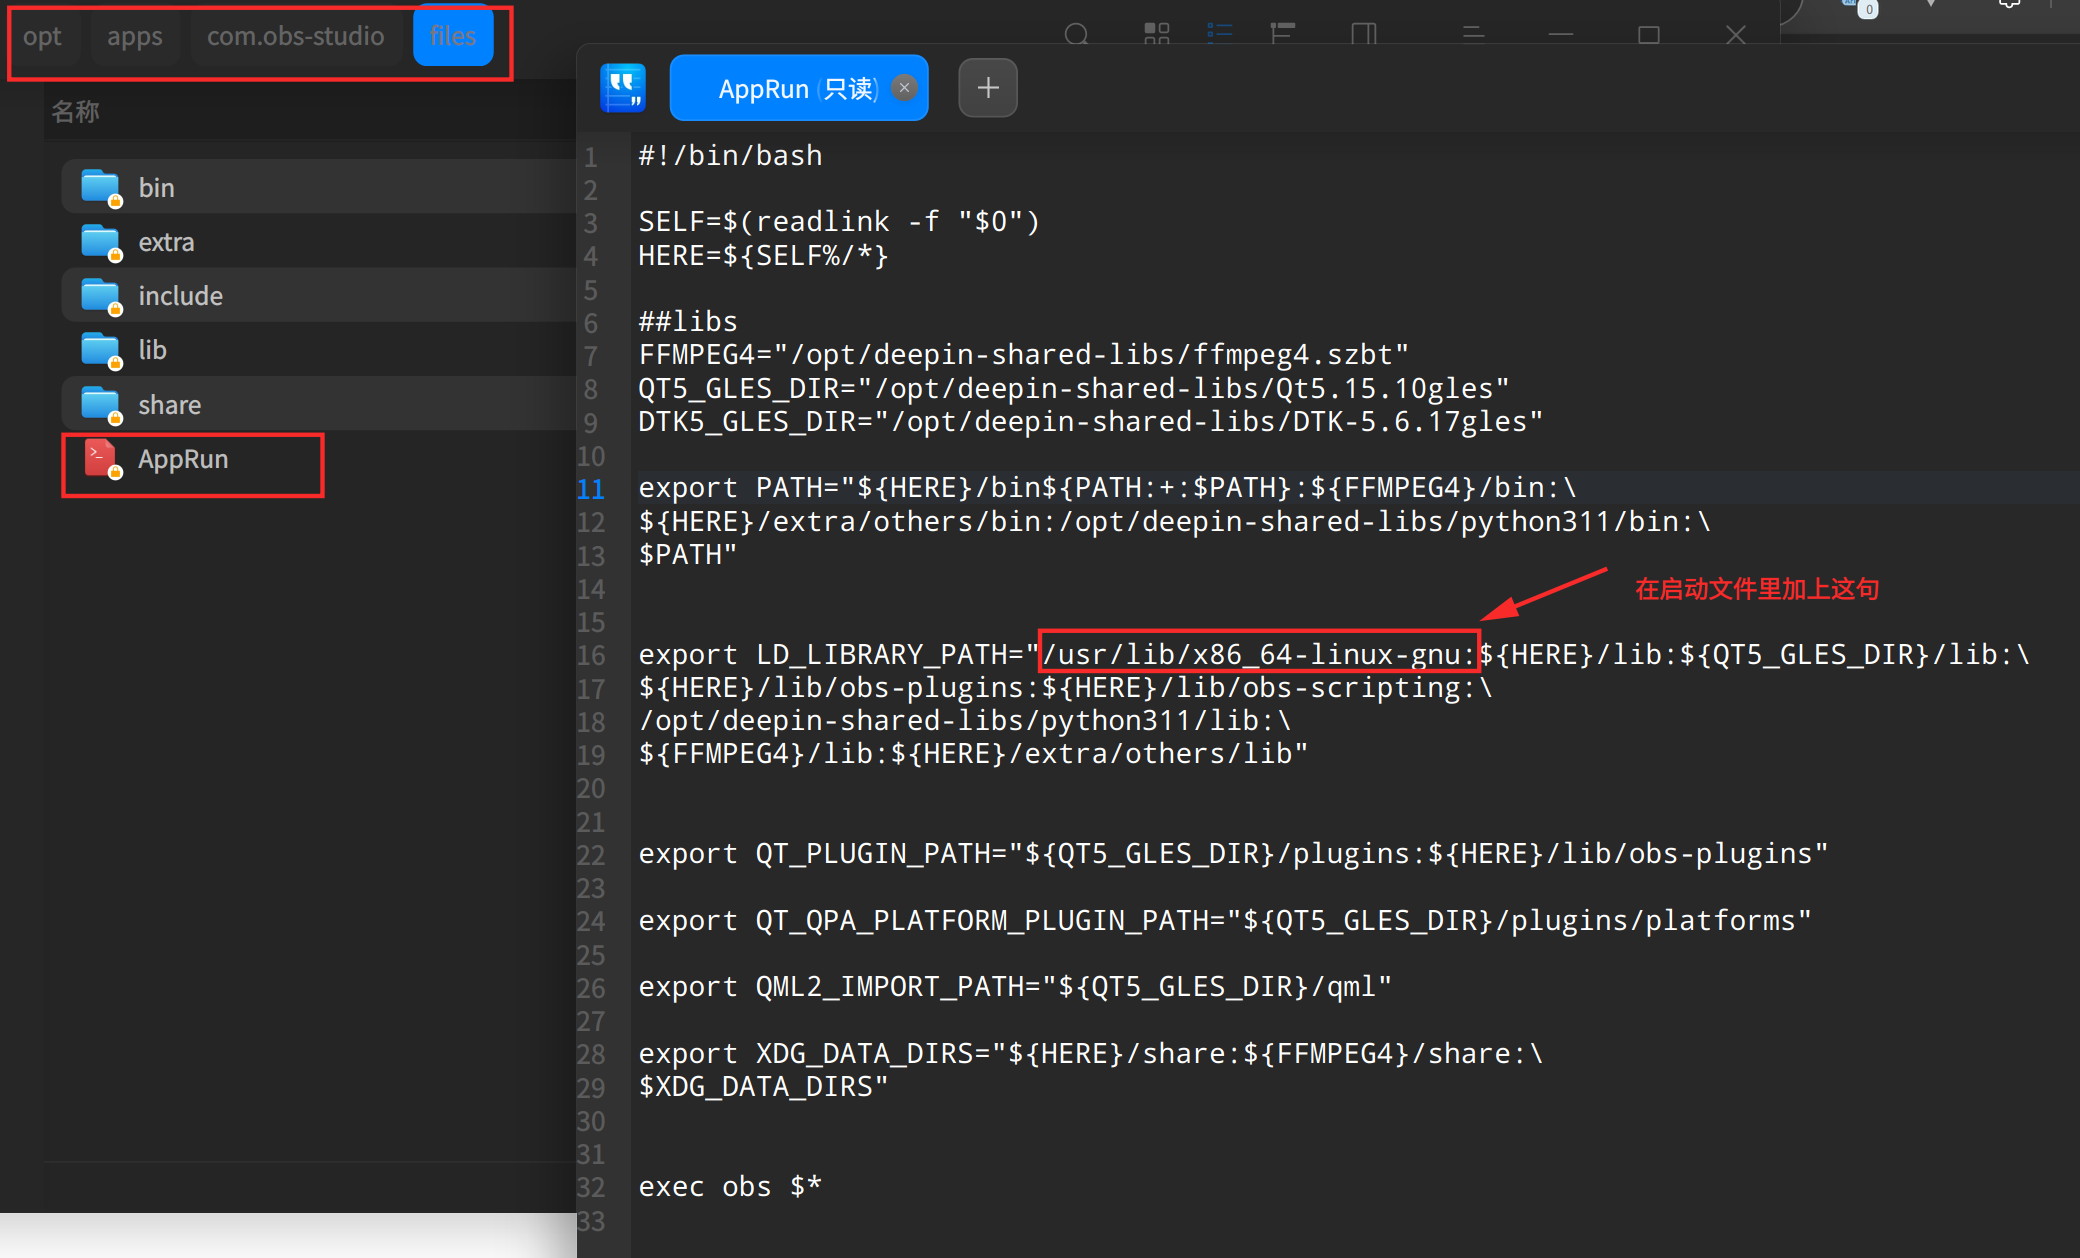Click the '#!/bin/bash' line

(730, 156)
